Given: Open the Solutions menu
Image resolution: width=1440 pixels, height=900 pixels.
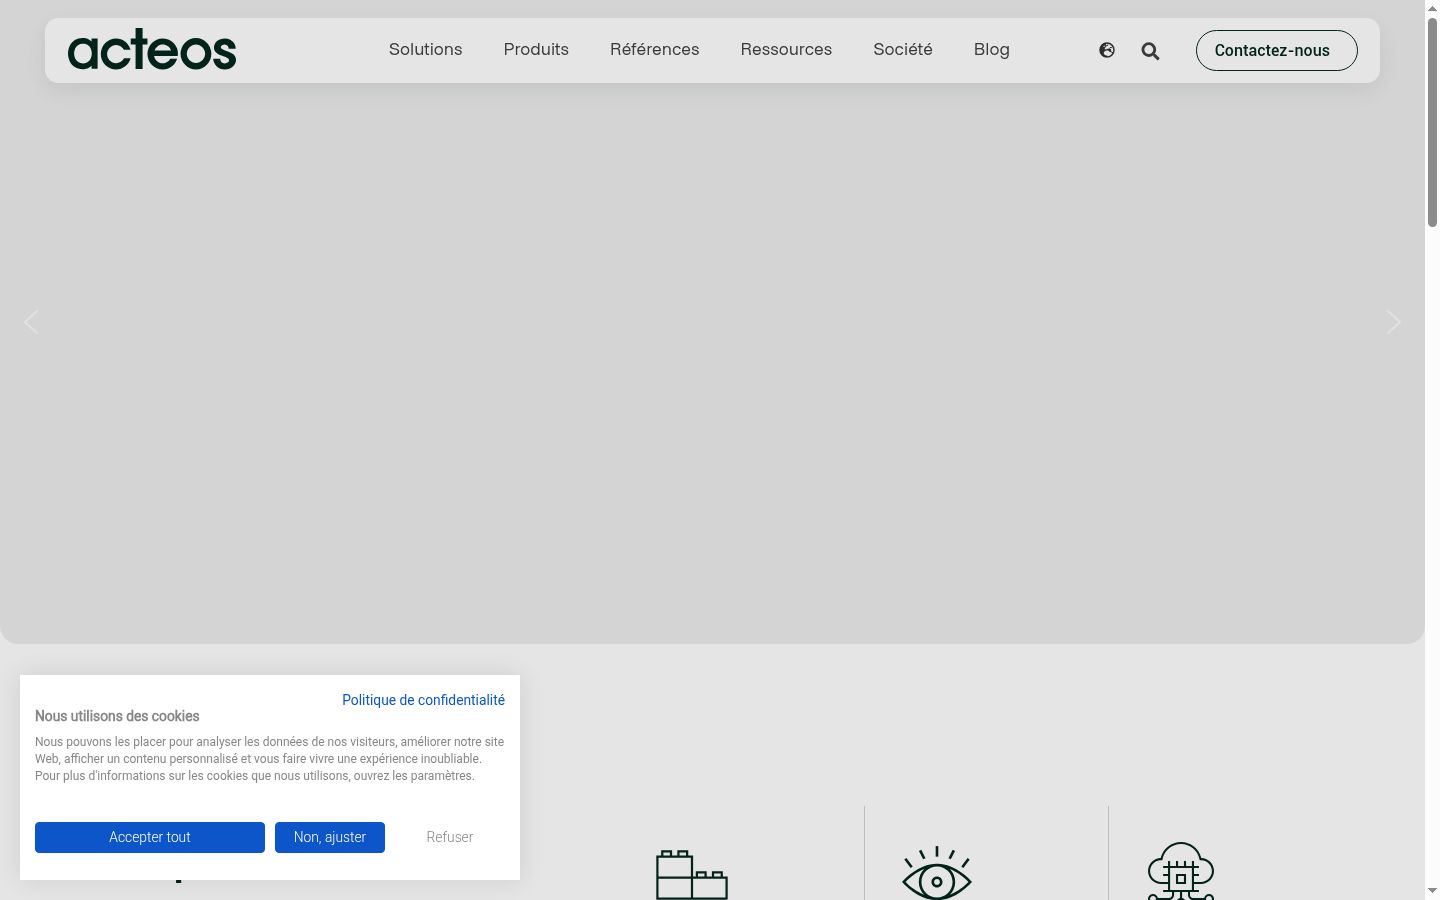Looking at the screenshot, I should click(425, 50).
